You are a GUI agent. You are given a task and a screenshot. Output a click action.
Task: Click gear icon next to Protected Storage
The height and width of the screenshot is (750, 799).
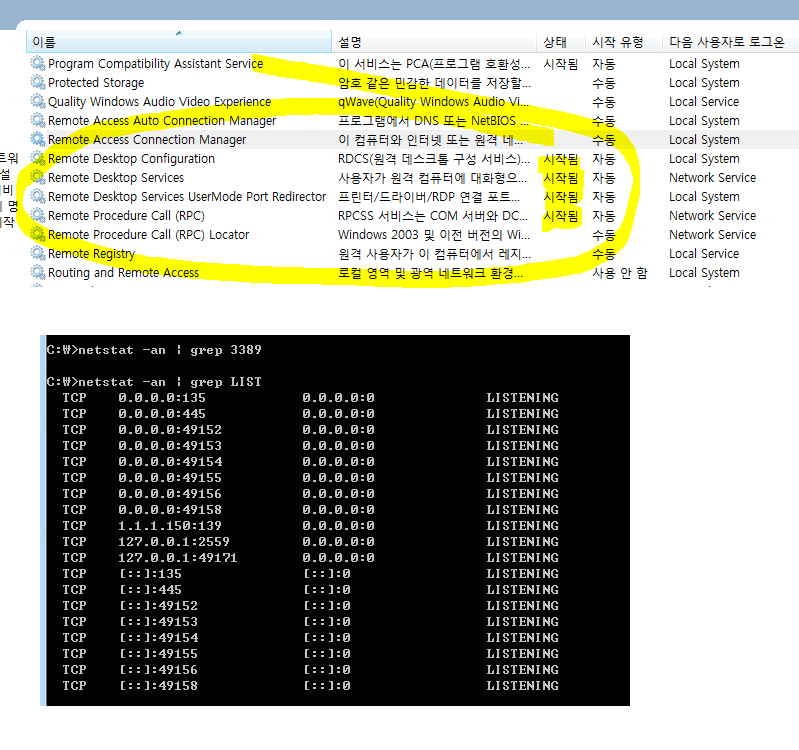pos(38,82)
